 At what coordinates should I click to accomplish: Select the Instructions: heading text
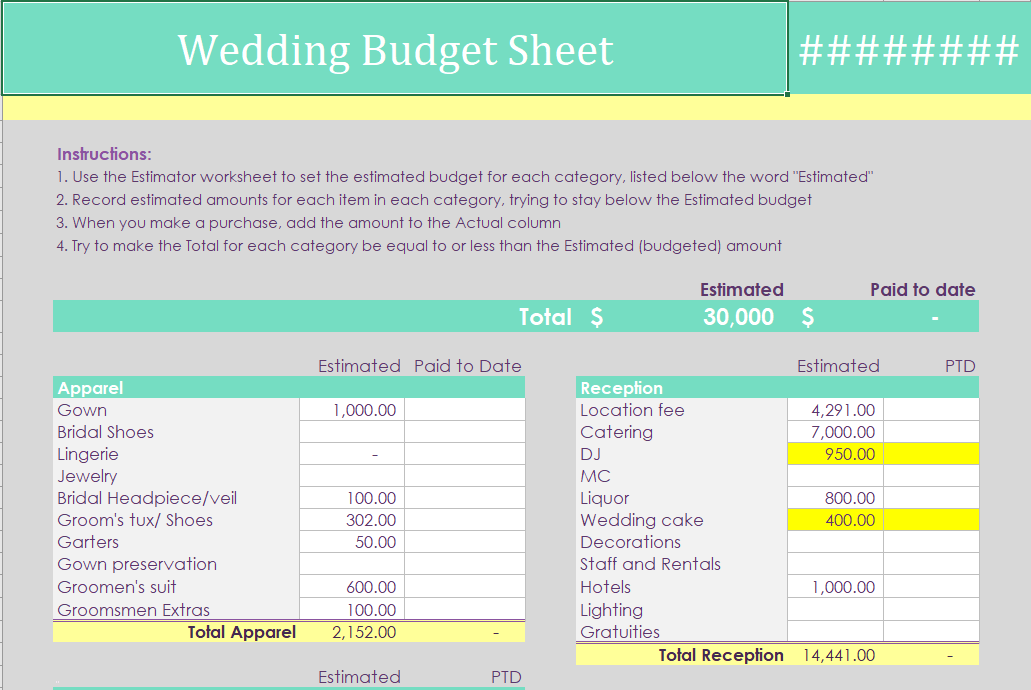pos(104,154)
